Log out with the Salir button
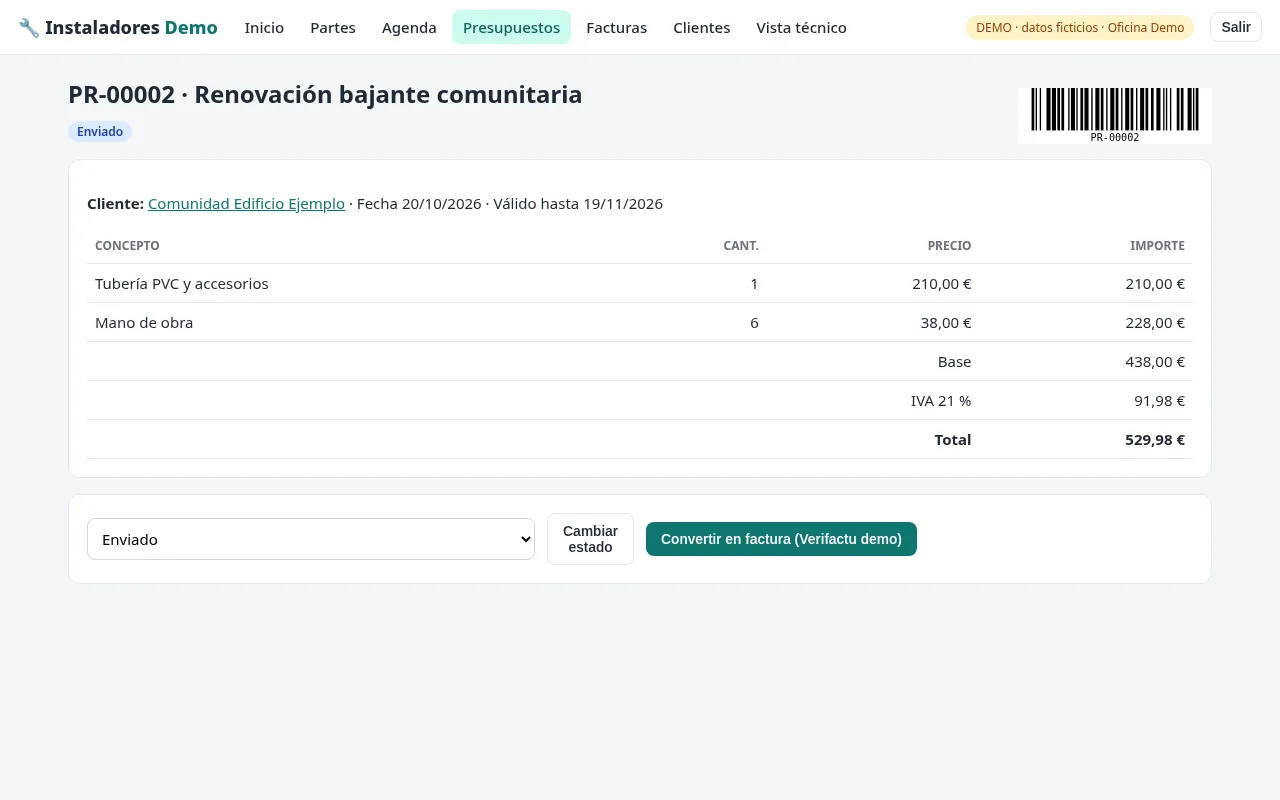Viewport: 1280px width, 800px height. click(x=1236, y=27)
